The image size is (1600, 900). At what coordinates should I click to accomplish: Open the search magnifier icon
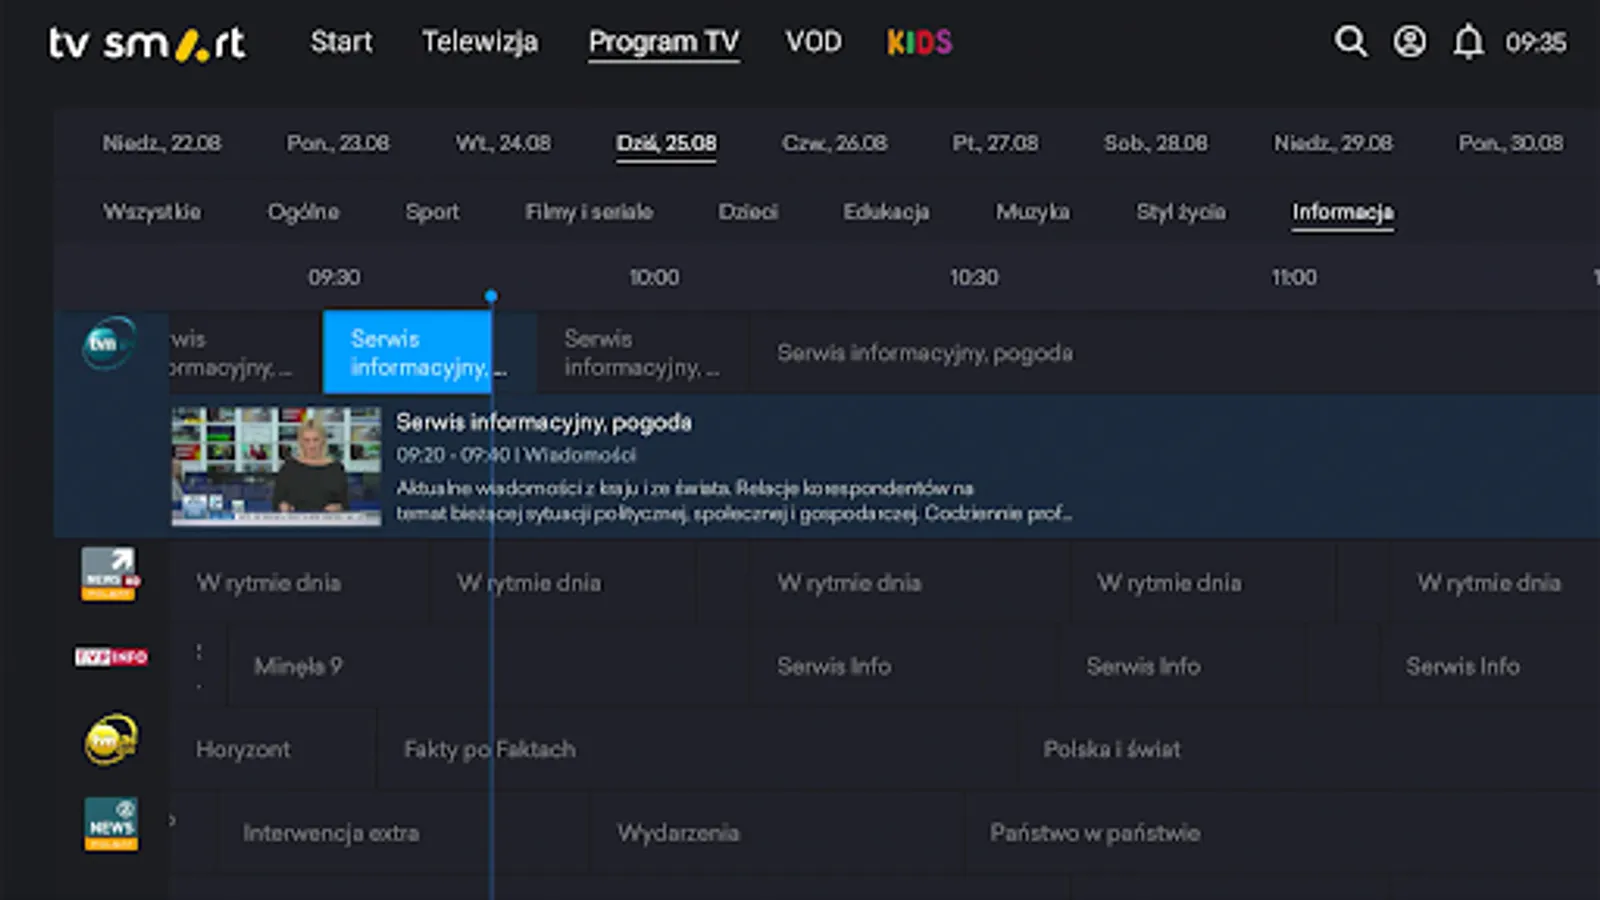tap(1350, 42)
